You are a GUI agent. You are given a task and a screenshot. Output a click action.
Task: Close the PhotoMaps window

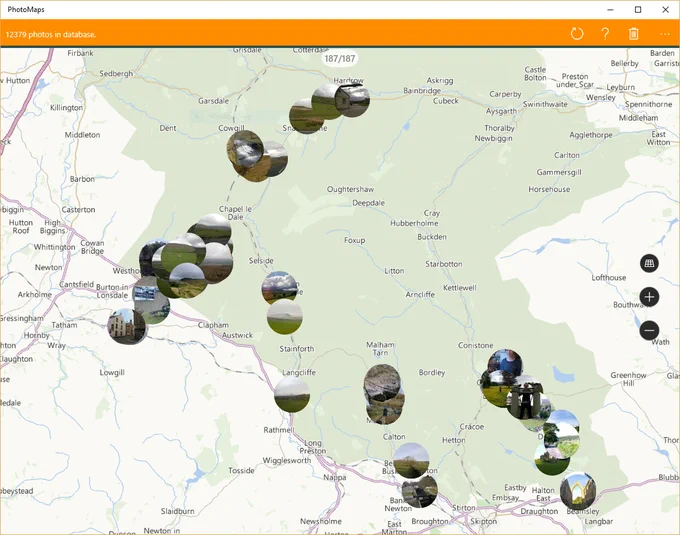point(666,10)
